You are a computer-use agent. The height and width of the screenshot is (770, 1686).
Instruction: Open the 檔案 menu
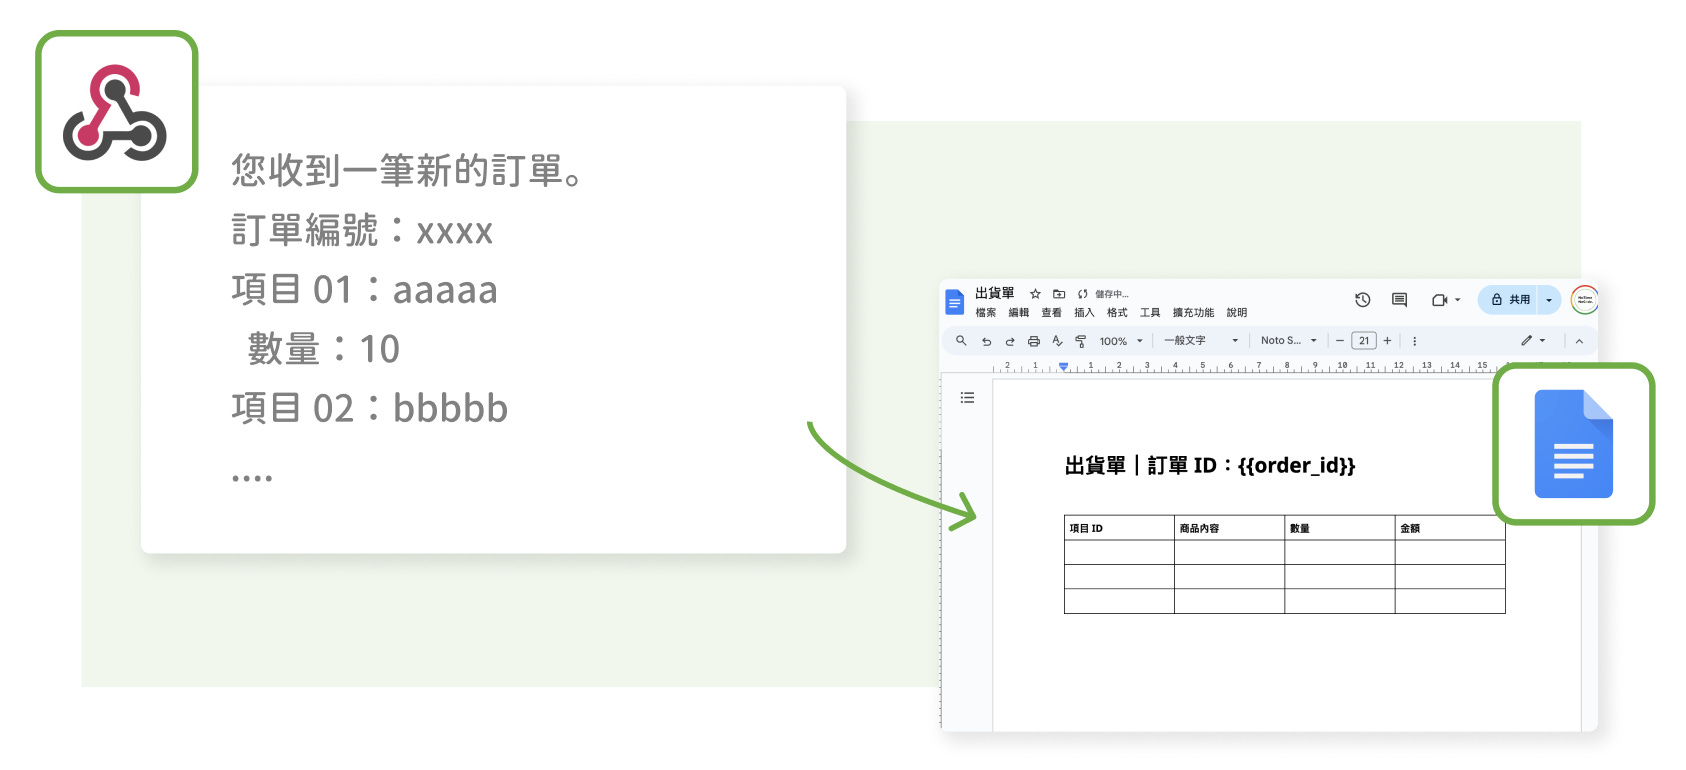986,313
